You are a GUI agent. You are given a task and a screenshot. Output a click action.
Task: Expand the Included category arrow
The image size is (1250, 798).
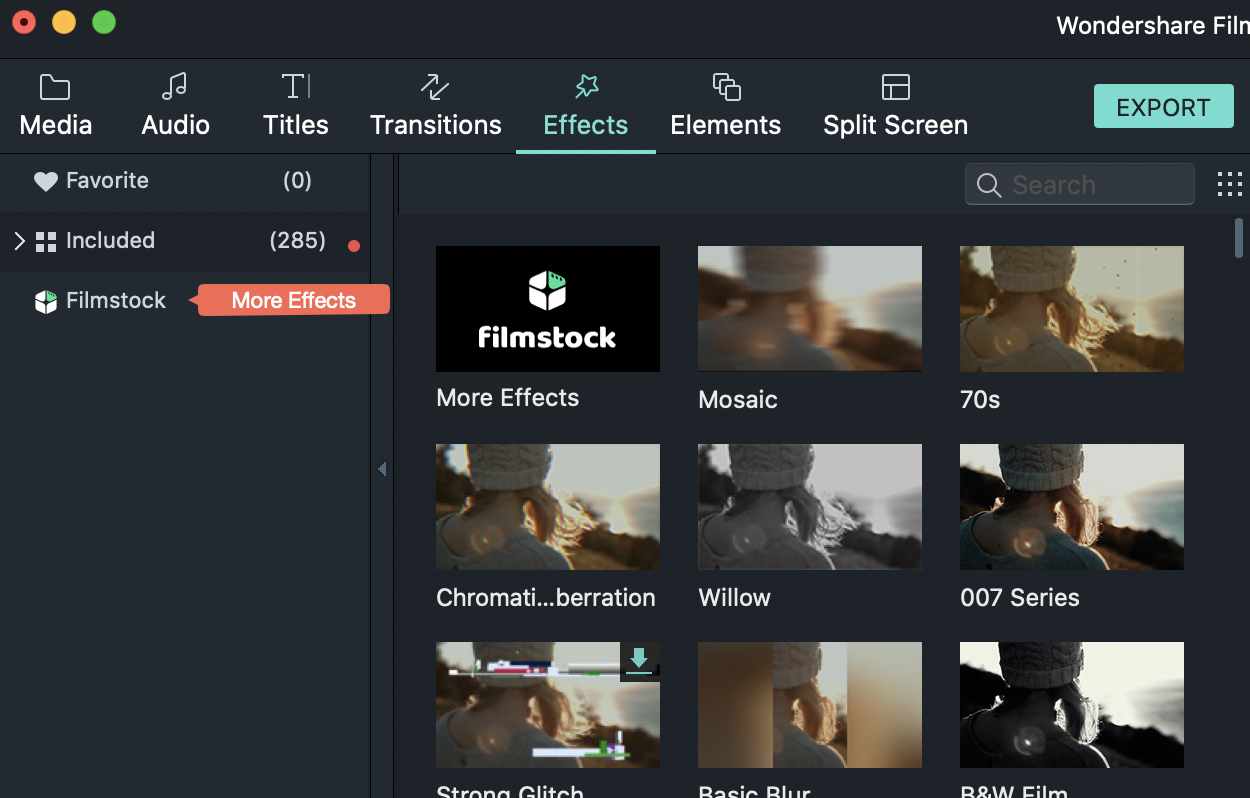19,241
